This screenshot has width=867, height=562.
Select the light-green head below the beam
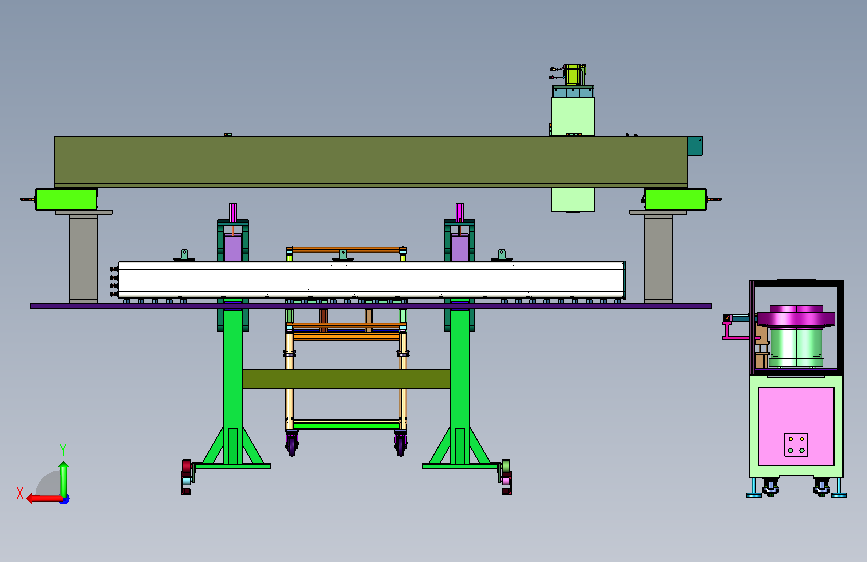pos(573,200)
